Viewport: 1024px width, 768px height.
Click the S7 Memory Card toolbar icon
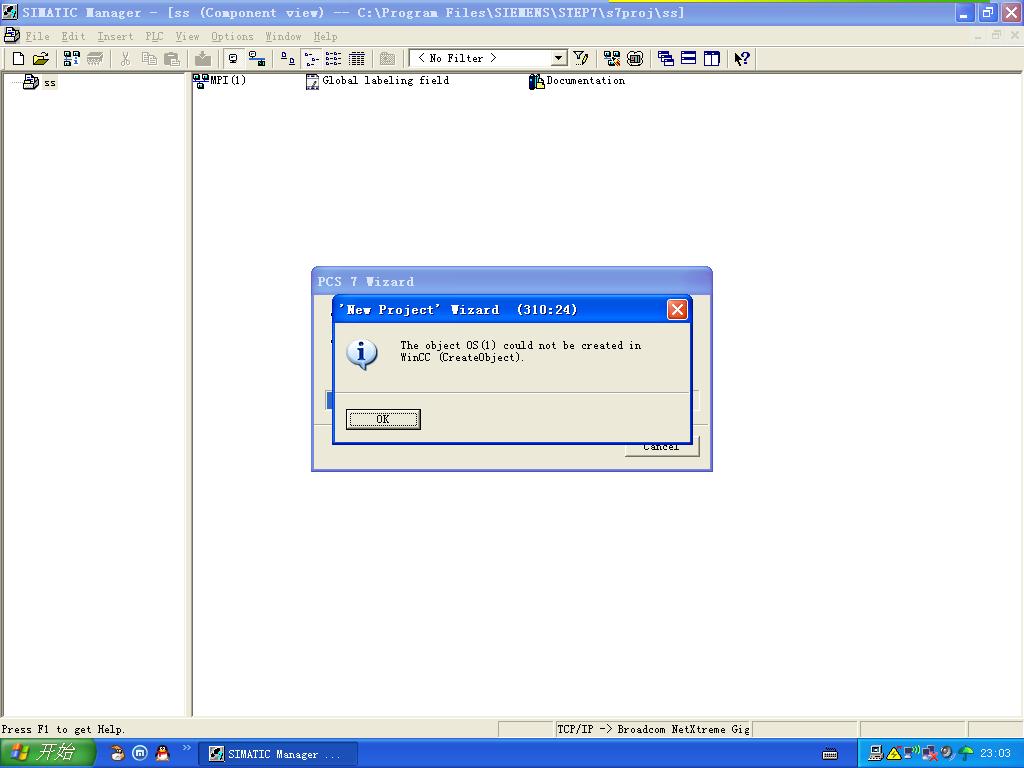coord(95,59)
